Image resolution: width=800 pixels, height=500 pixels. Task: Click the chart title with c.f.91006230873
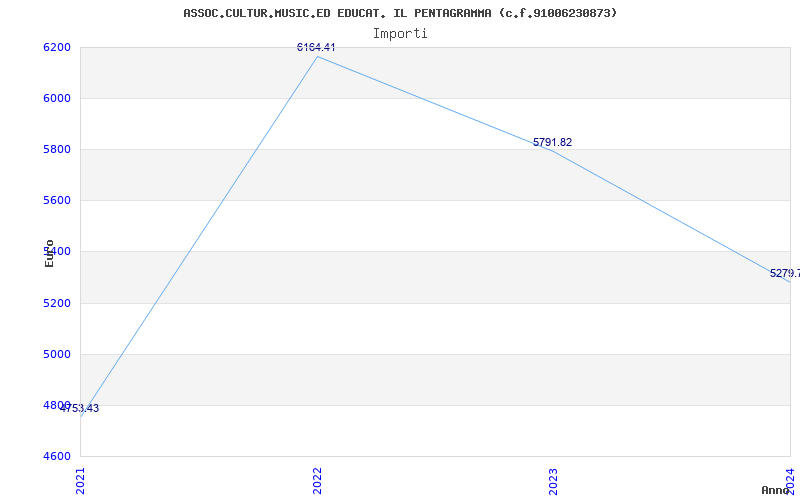[400, 13]
